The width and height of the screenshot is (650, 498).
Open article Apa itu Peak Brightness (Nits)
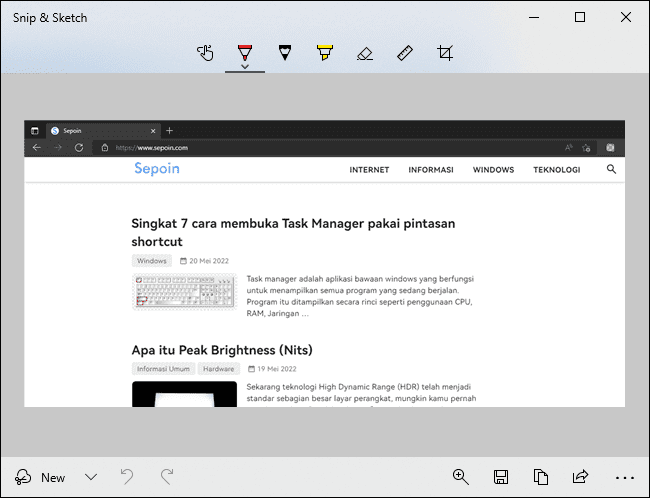click(x=222, y=350)
